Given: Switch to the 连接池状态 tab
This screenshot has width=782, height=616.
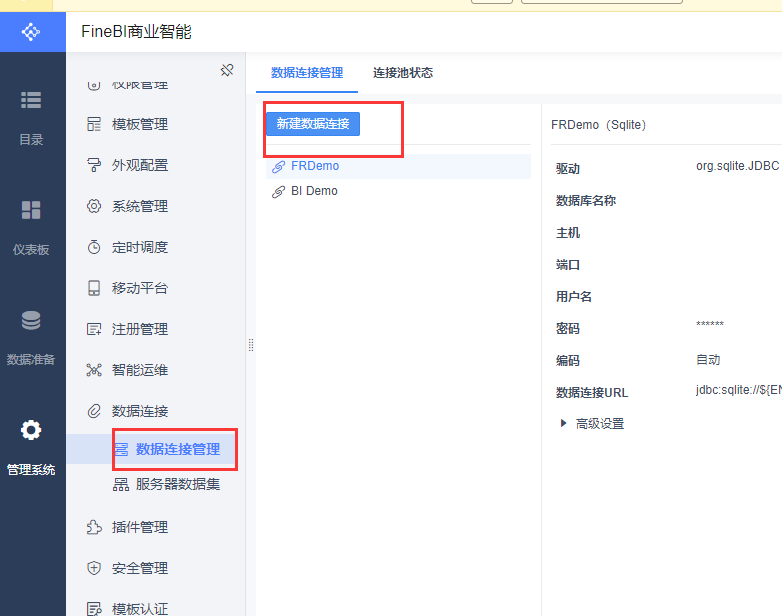Looking at the screenshot, I should 403,73.
